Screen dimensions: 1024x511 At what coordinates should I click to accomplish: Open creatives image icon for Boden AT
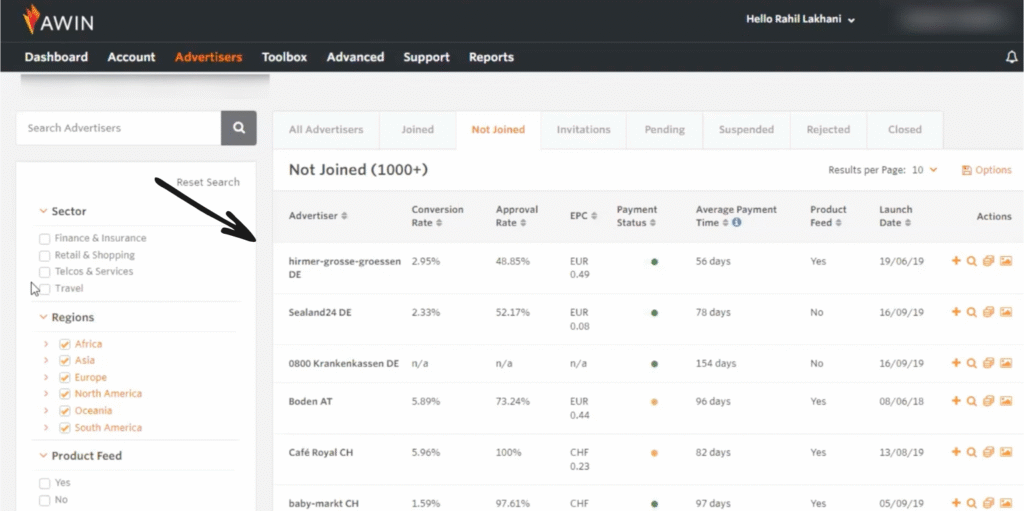pyautogui.click(x=1006, y=401)
